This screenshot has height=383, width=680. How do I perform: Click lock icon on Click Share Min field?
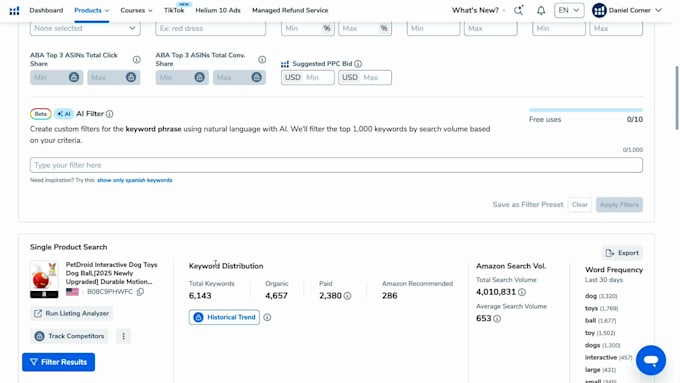click(x=74, y=77)
